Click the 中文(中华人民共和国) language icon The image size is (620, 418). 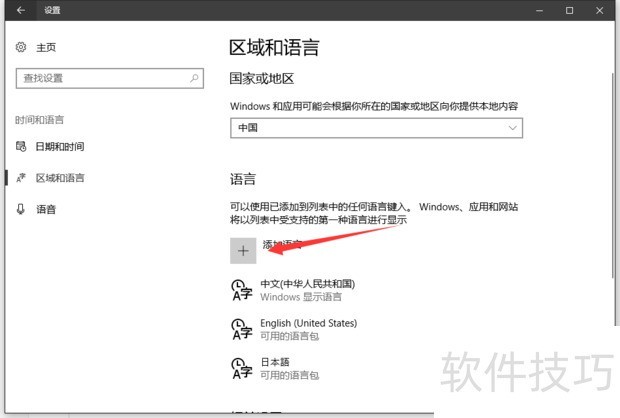click(240, 290)
